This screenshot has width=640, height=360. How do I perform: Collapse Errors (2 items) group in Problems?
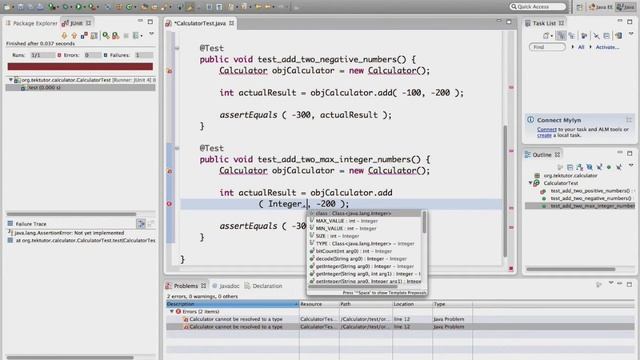click(172, 311)
